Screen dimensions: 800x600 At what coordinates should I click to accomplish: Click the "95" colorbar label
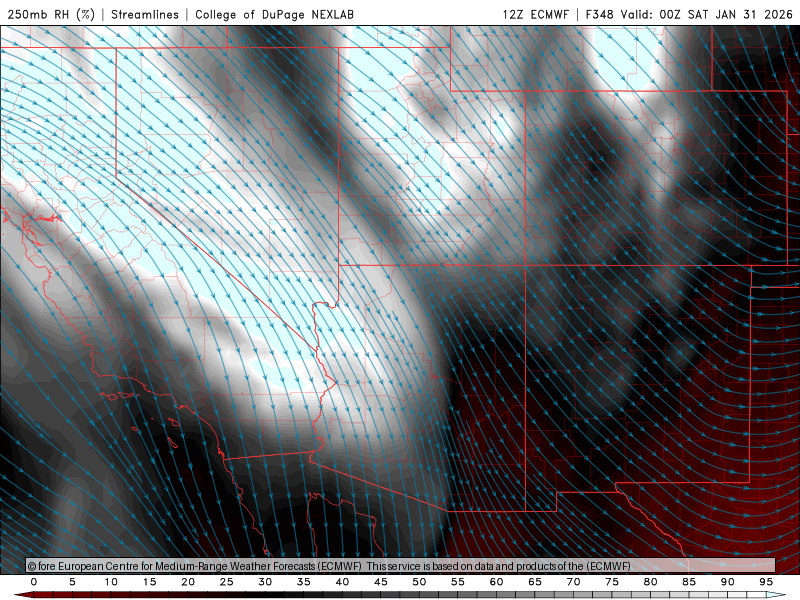point(766,582)
